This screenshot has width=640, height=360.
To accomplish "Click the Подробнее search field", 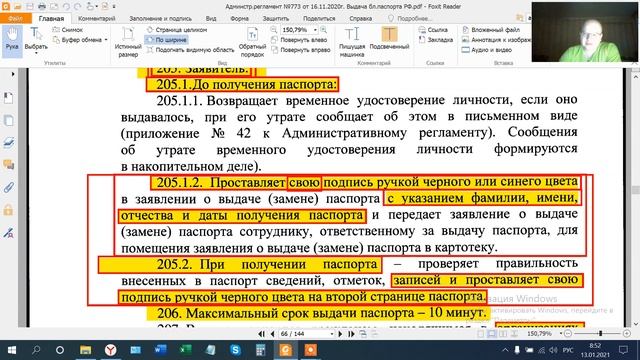I will 411,18.
